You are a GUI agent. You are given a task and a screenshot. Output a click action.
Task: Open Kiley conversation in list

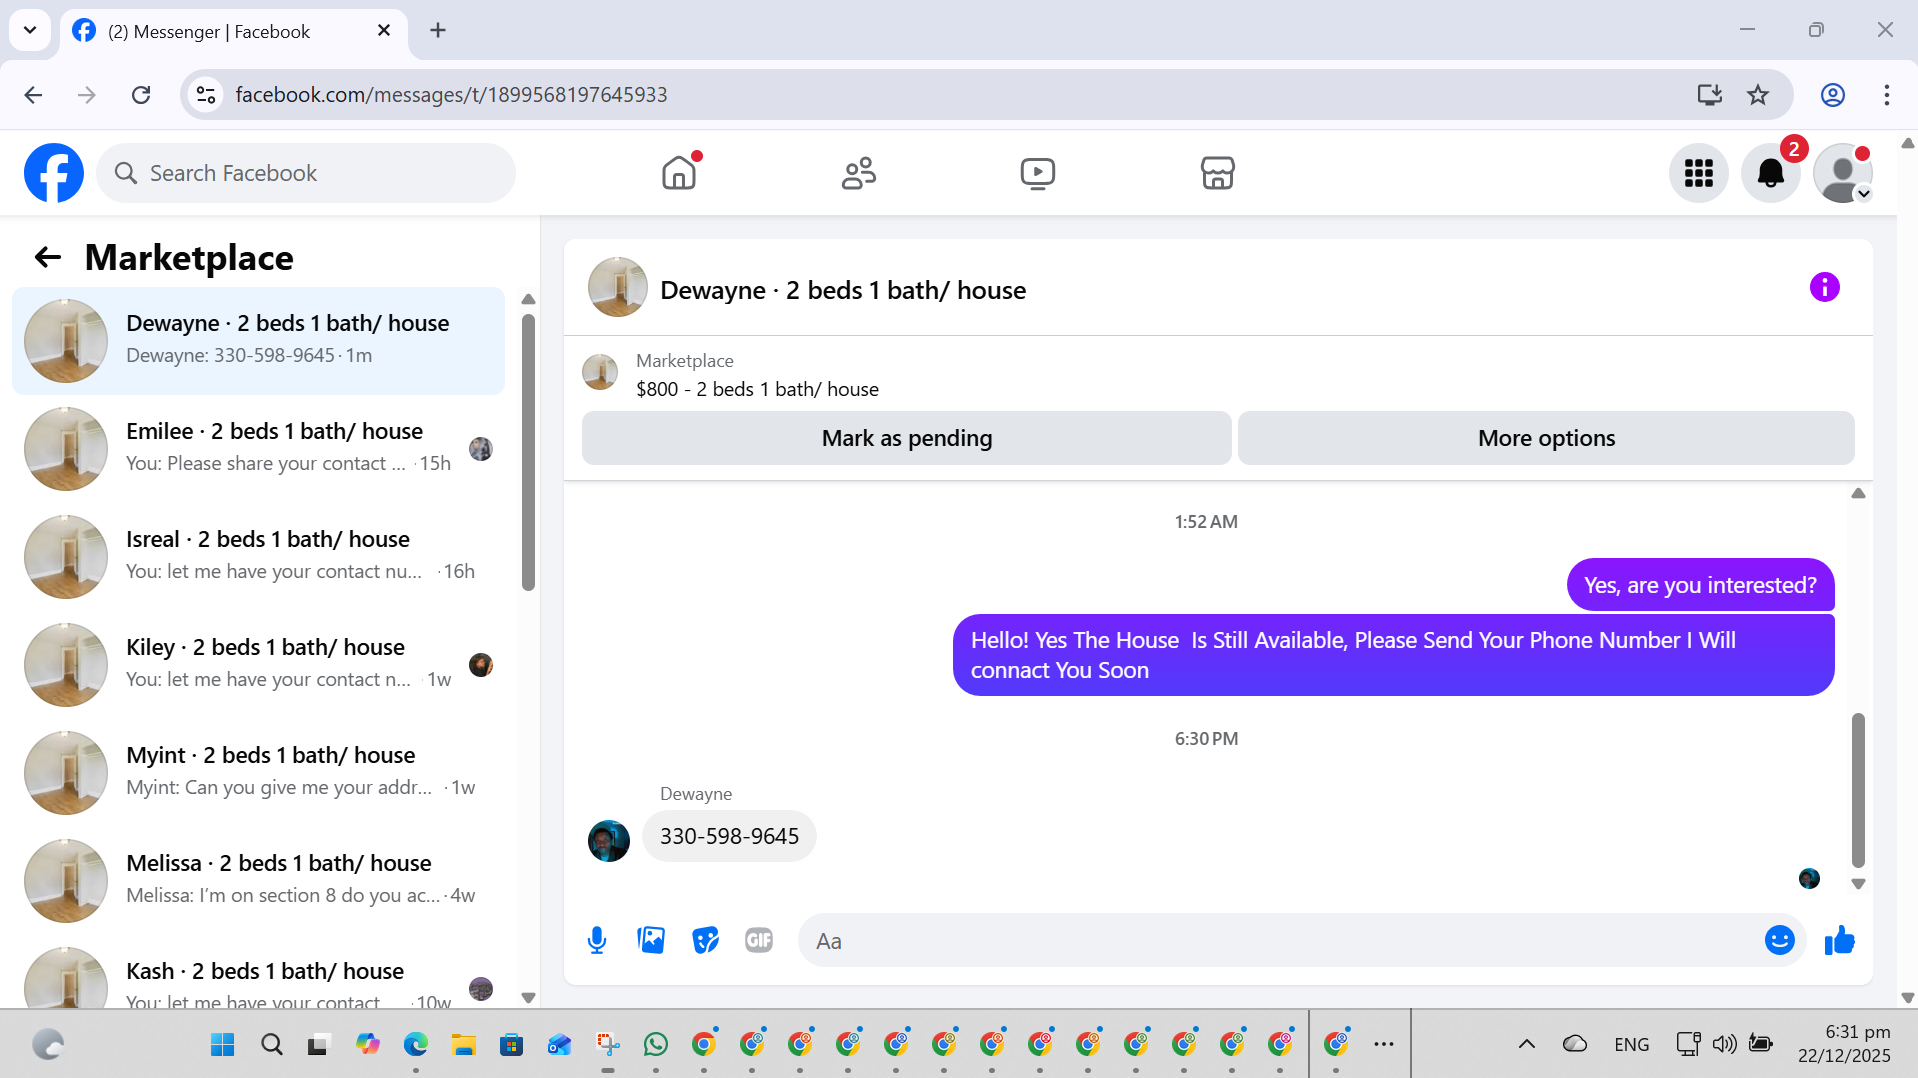coord(258,665)
